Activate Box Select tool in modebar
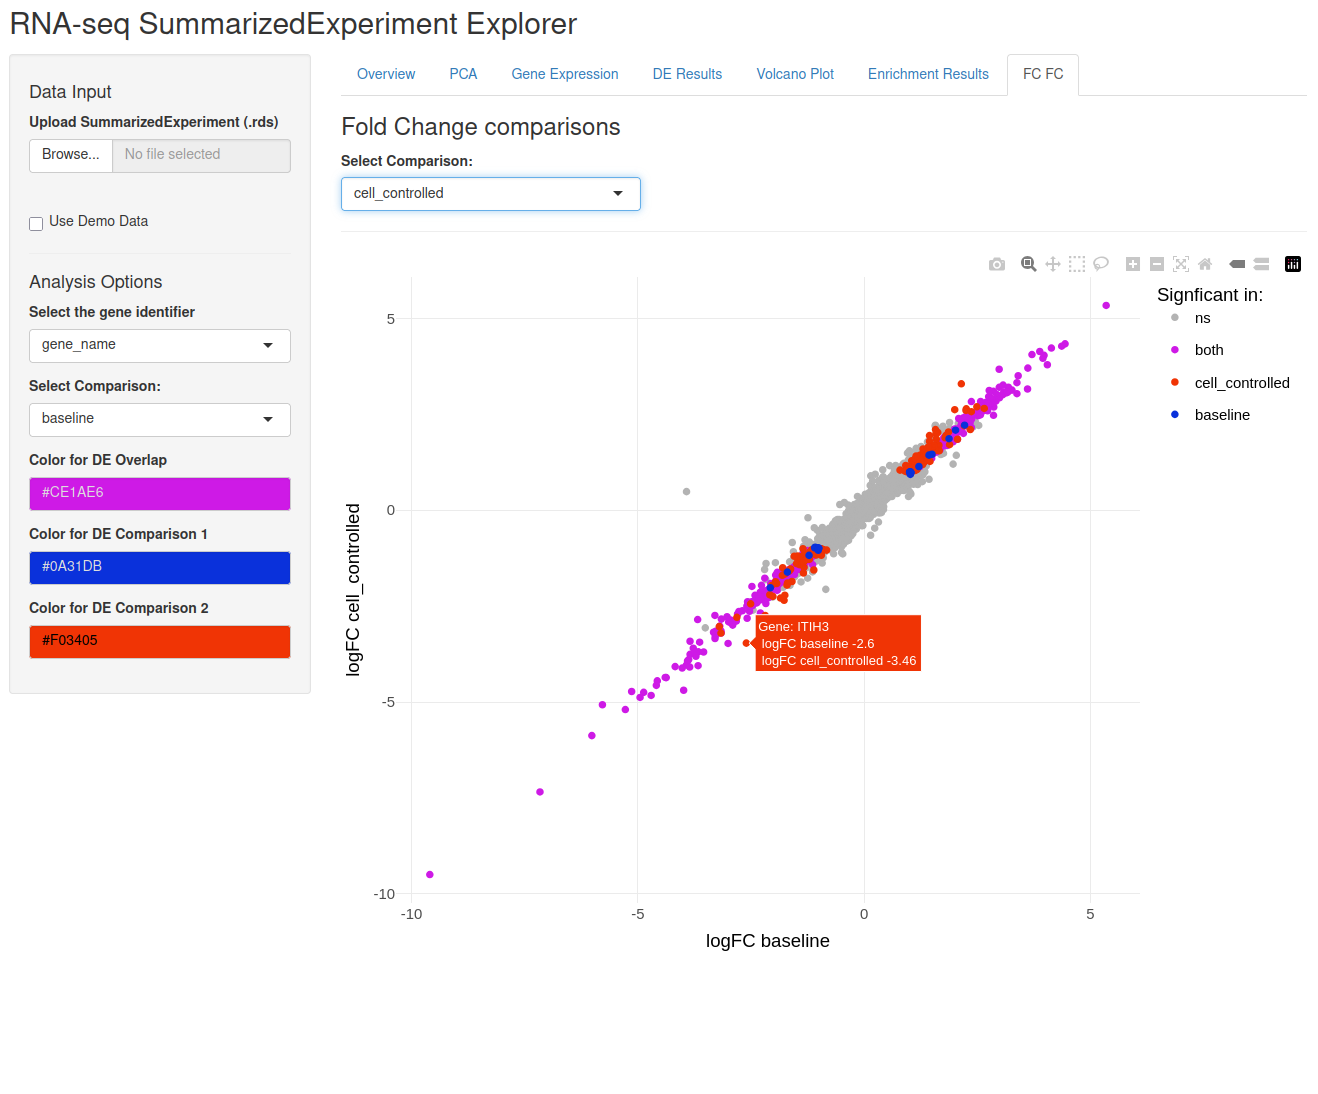Viewport: 1318px width, 1094px height. (x=1077, y=264)
